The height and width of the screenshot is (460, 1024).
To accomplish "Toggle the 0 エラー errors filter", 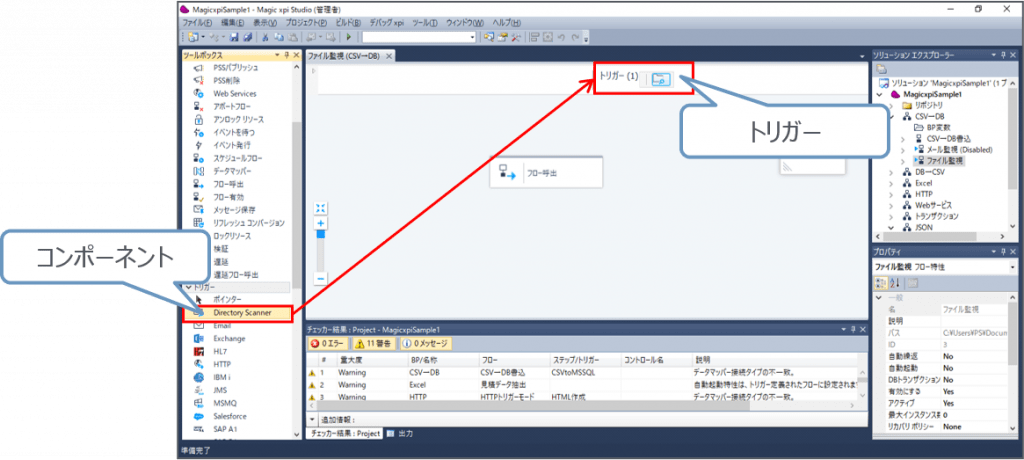I will tap(330, 343).
